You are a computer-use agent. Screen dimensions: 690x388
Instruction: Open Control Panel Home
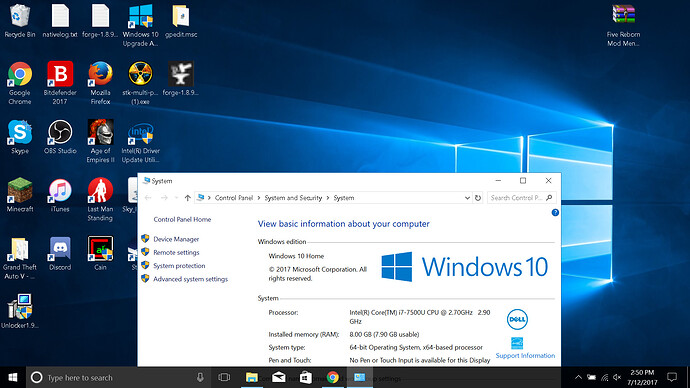[x=182, y=219]
